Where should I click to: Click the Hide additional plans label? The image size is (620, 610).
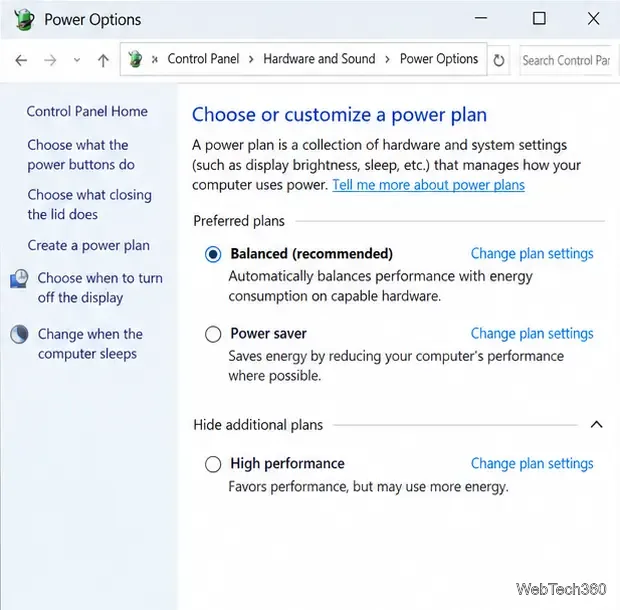[x=258, y=425]
